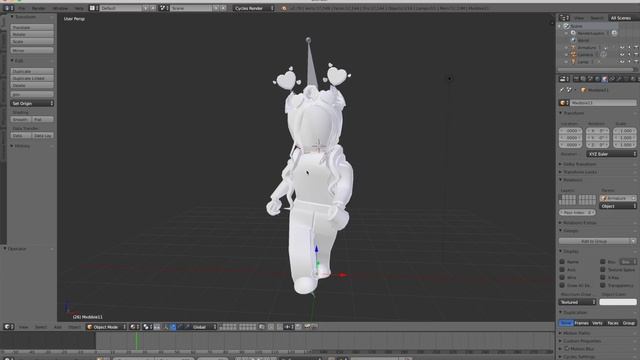The image size is (640, 360).
Task: Open the parent type Object dropdown
Action: click(x=618, y=206)
